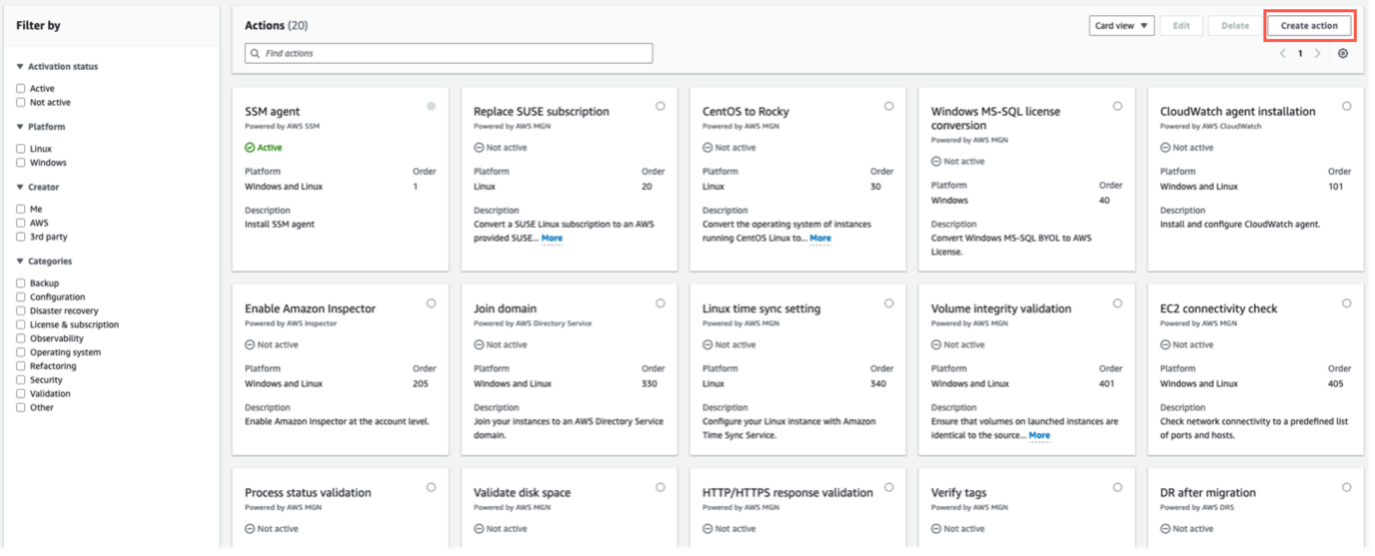Select DR after migration card

pyautogui.click(x=1347, y=487)
